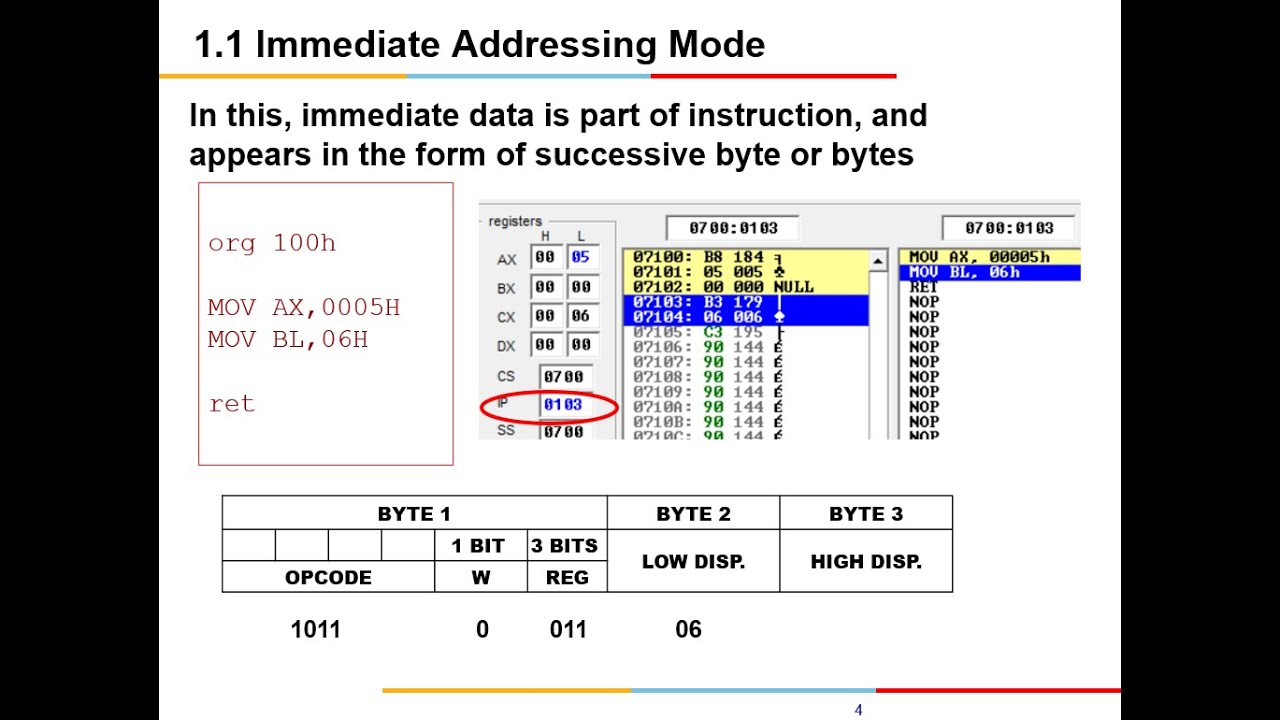Select memory row 07105: C3 195

pyautogui.click(x=745, y=332)
